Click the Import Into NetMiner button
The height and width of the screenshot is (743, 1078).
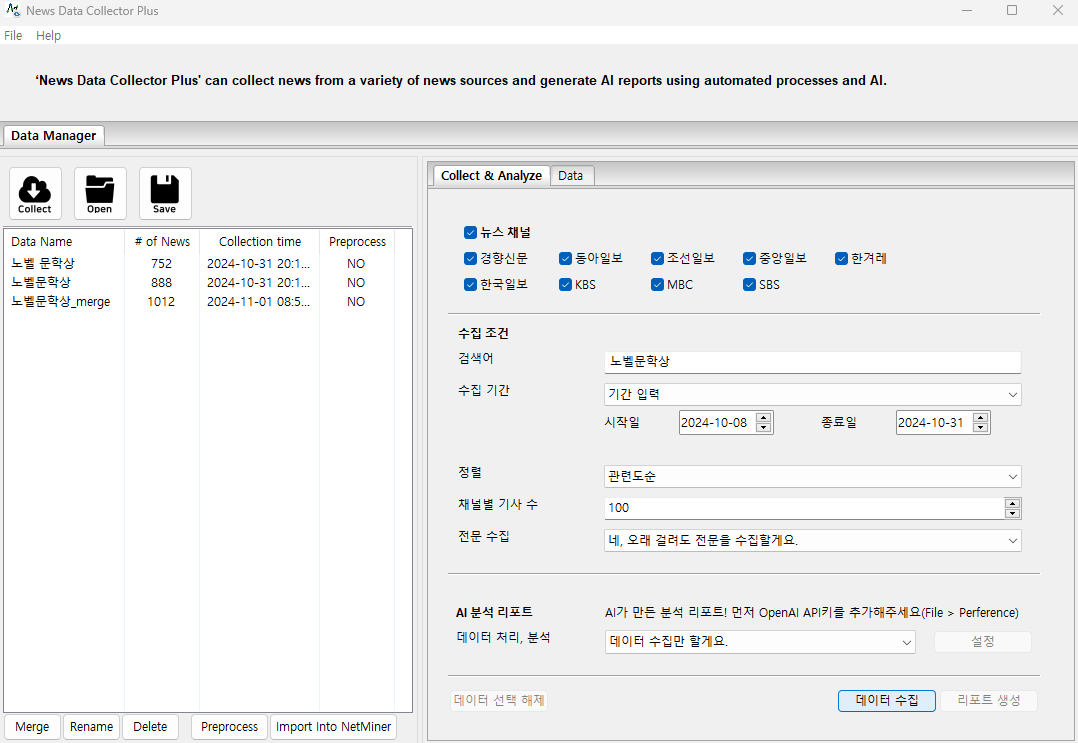pyautogui.click(x=333, y=727)
